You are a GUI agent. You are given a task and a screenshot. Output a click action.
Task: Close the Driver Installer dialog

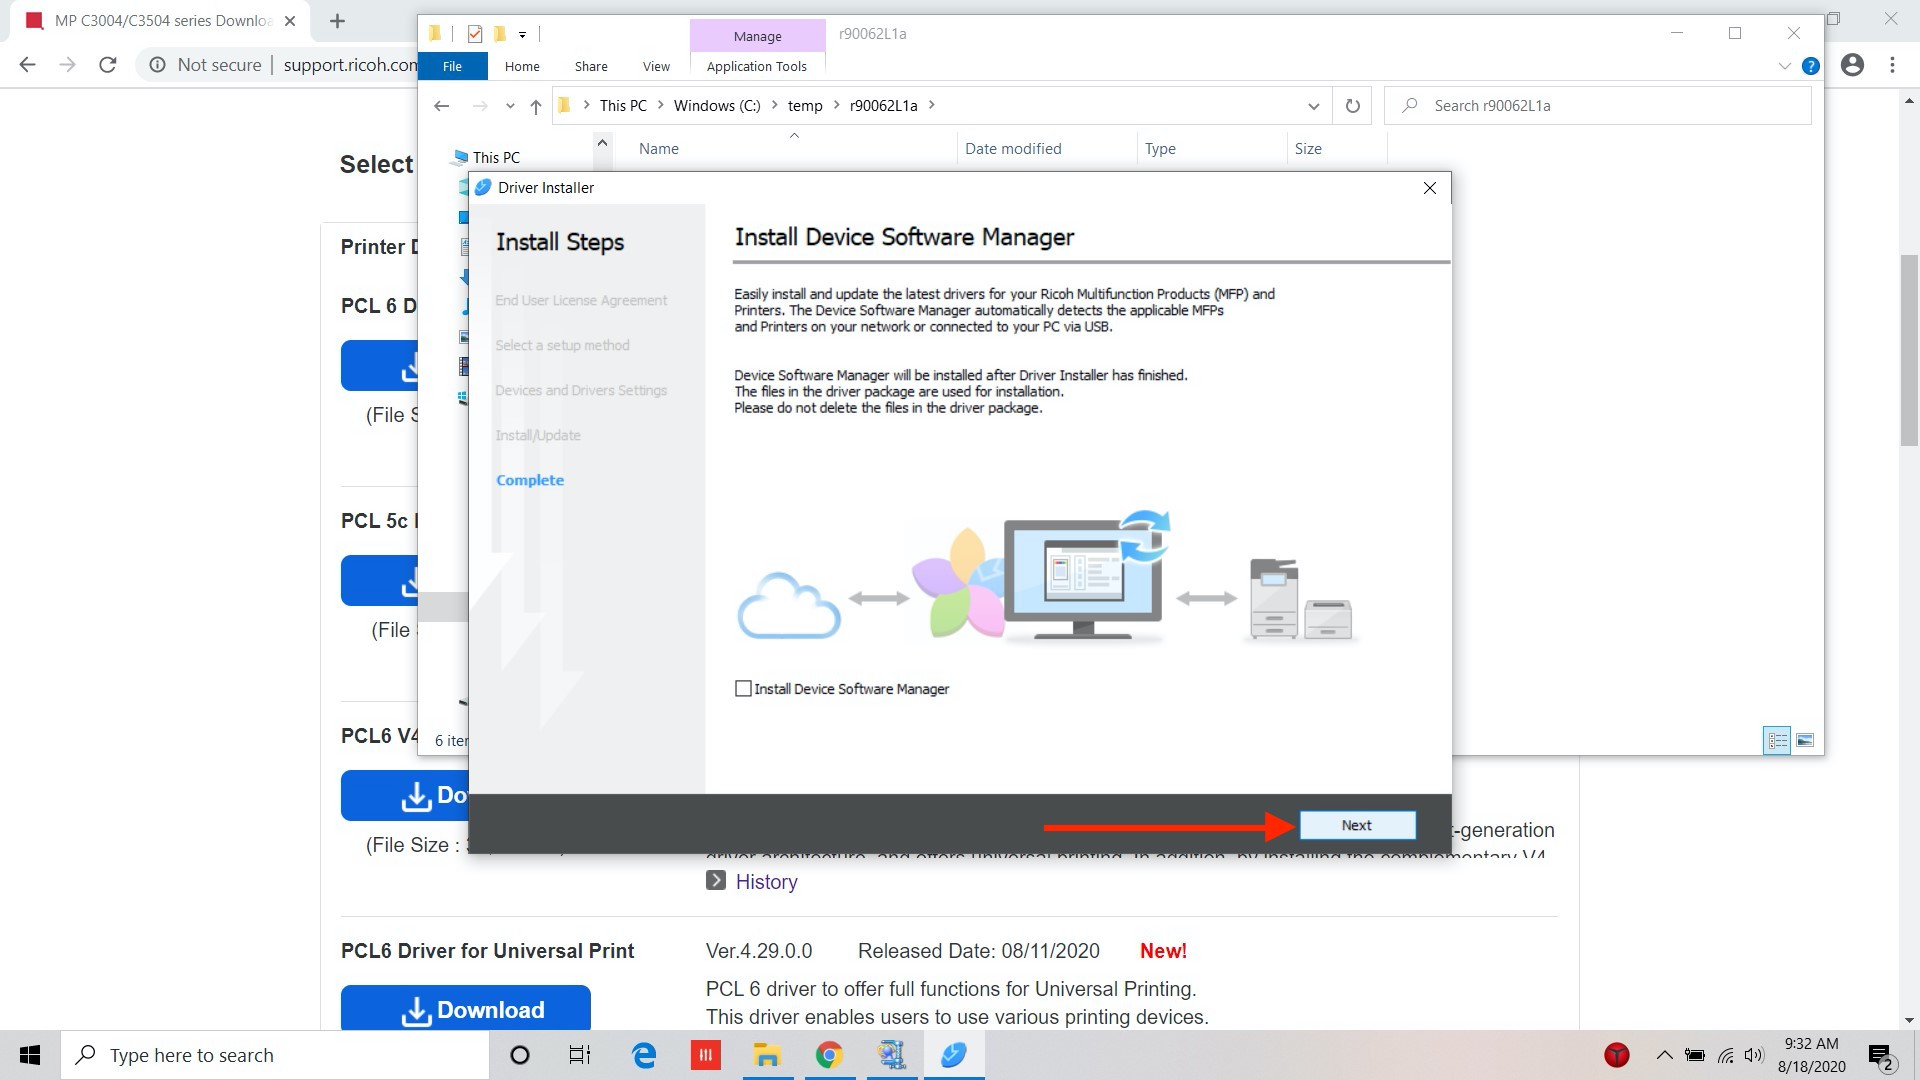[x=1430, y=188]
